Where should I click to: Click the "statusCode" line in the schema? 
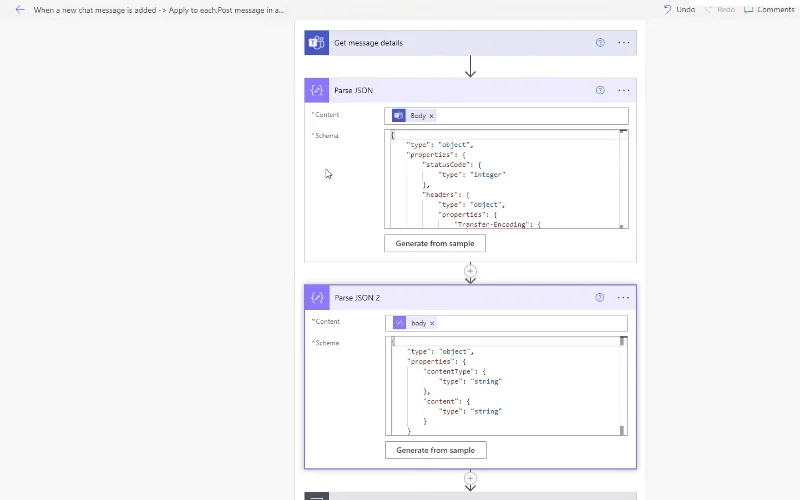[x=452, y=165]
